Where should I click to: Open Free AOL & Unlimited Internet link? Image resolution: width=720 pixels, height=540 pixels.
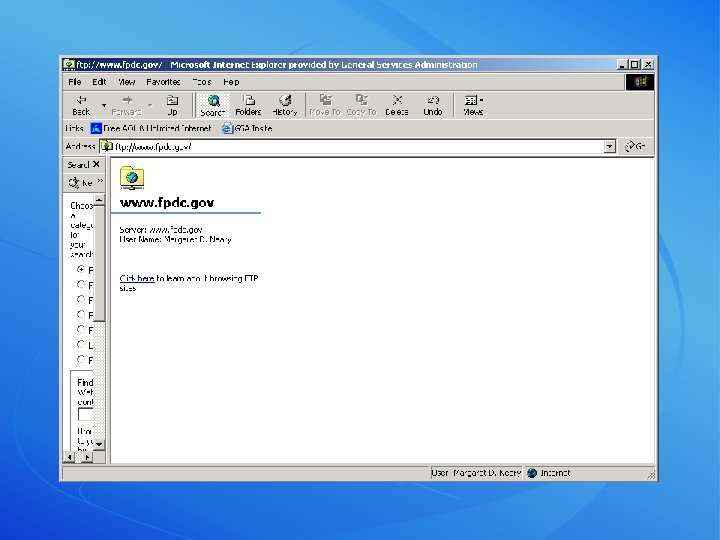[x=152, y=128]
